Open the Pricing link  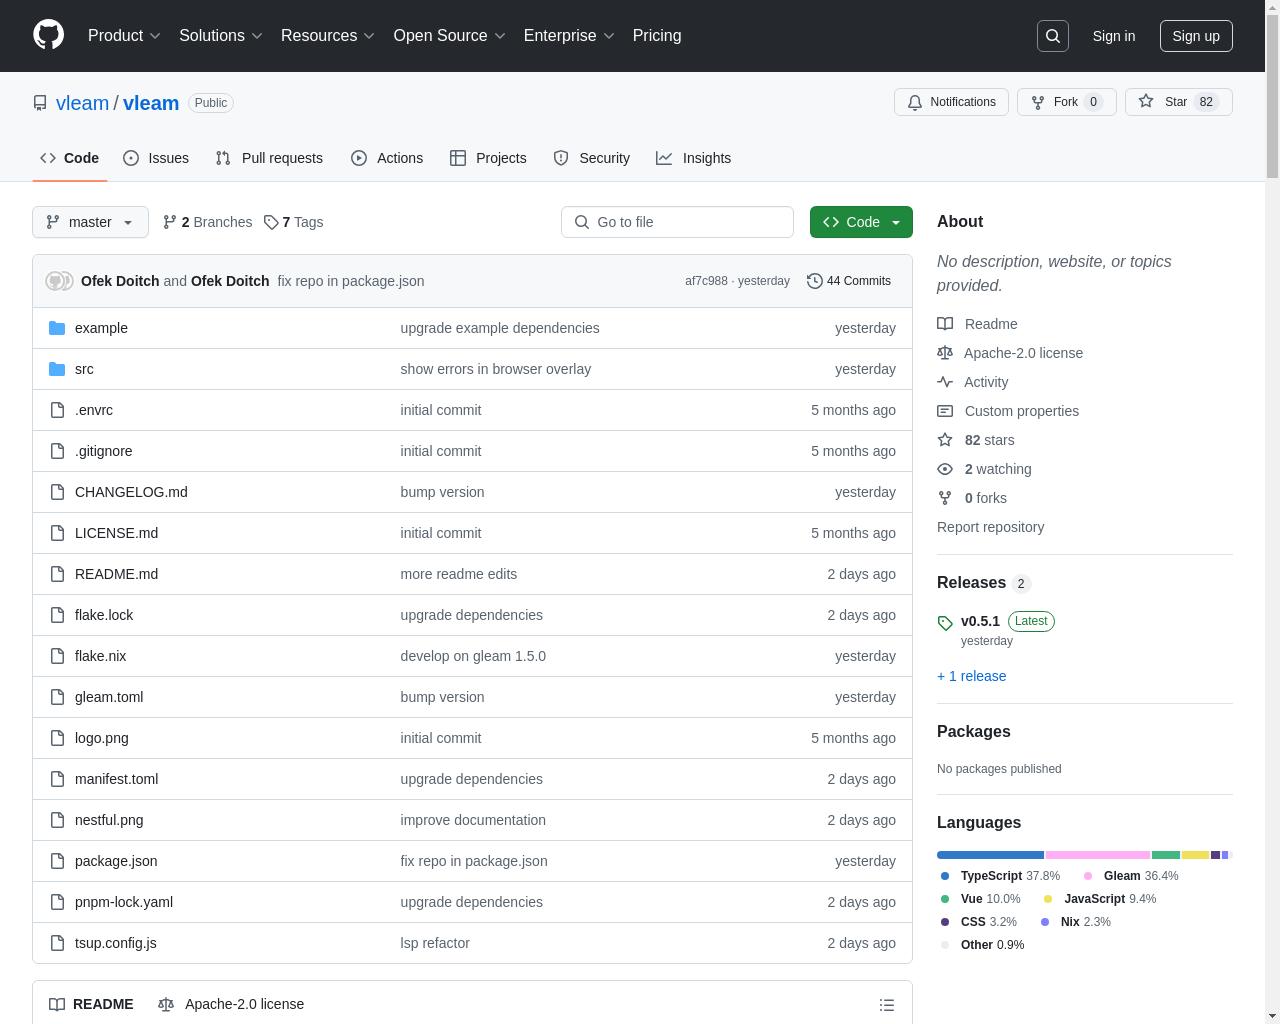(657, 35)
